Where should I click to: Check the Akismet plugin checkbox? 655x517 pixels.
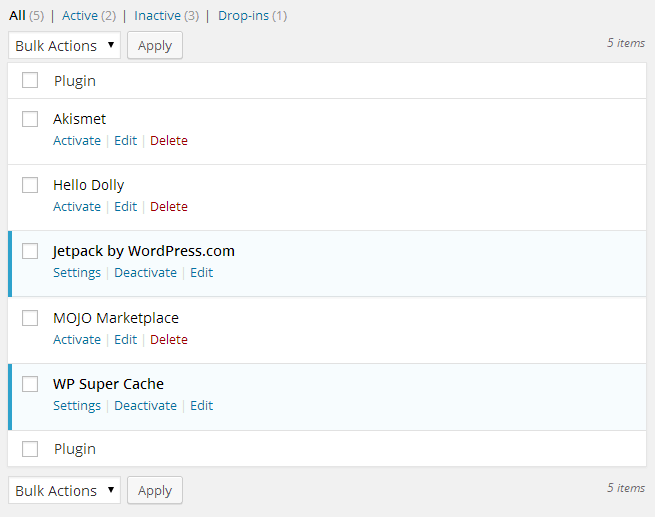click(30, 119)
